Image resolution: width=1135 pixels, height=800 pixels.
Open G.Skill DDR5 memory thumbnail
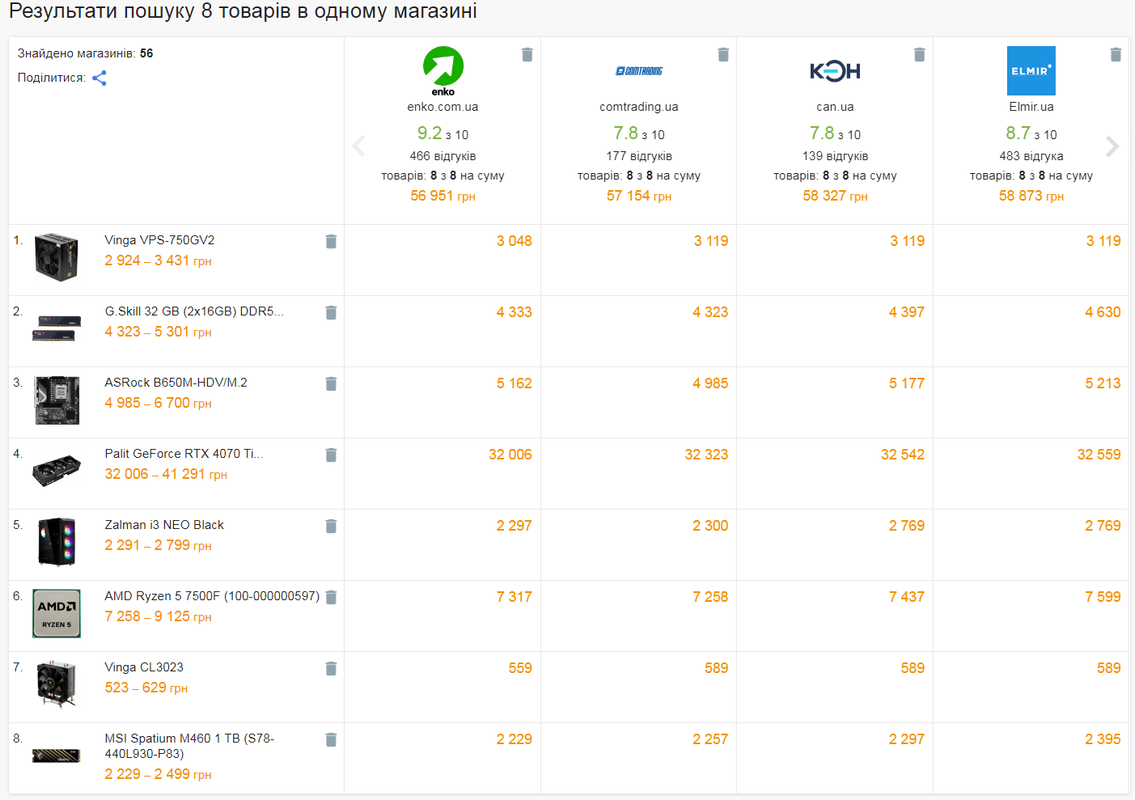pyautogui.click(x=56, y=328)
